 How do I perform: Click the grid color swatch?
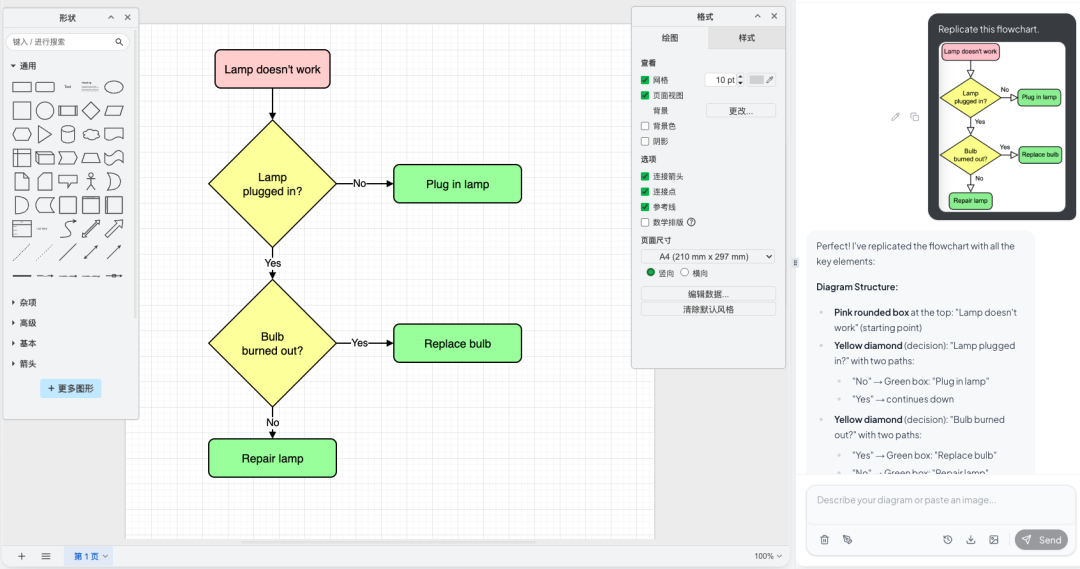pyautogui.click(x=756, y=80)
